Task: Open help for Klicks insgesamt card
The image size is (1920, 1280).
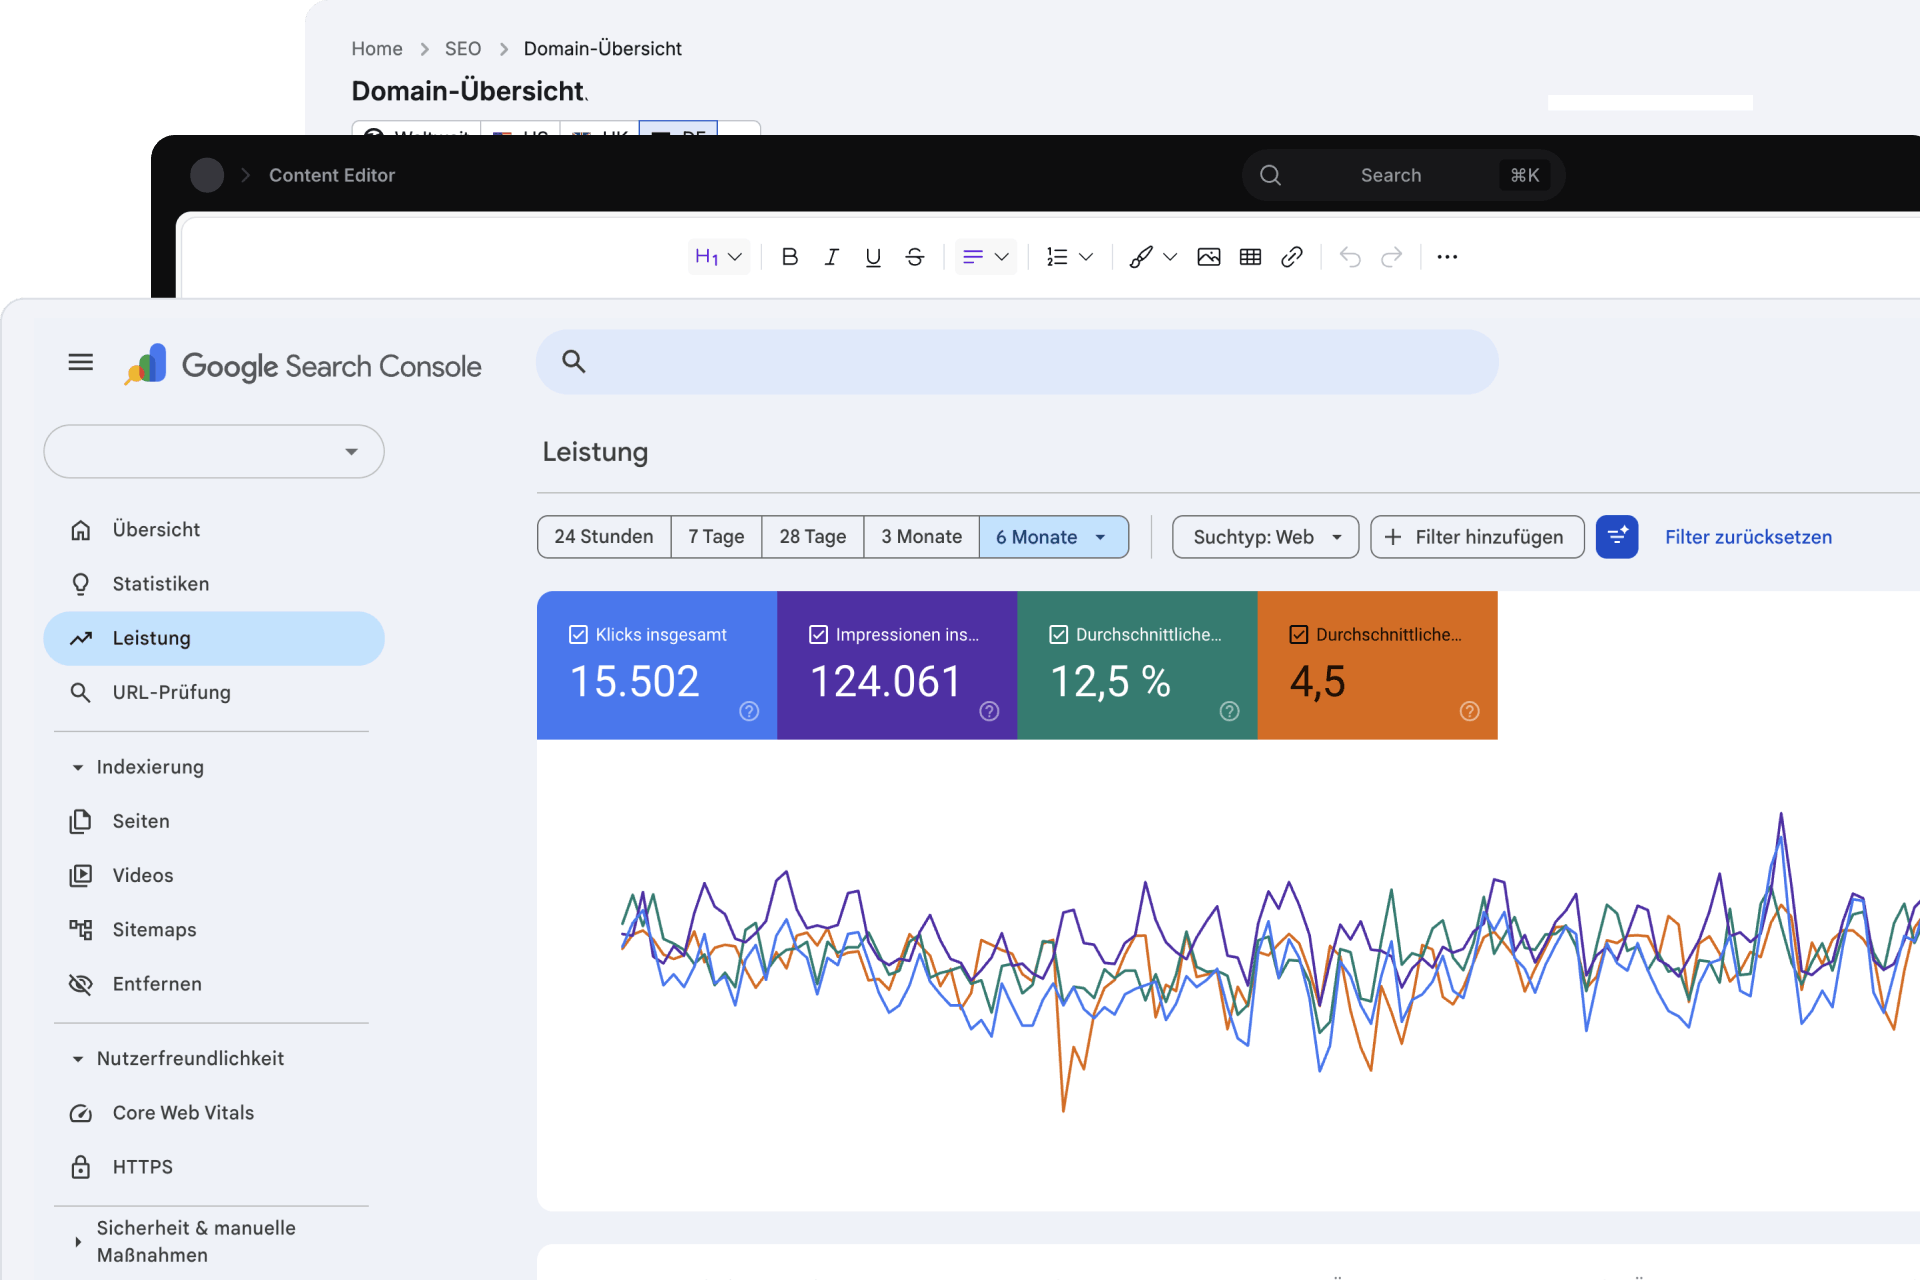Action: point(749,711)
